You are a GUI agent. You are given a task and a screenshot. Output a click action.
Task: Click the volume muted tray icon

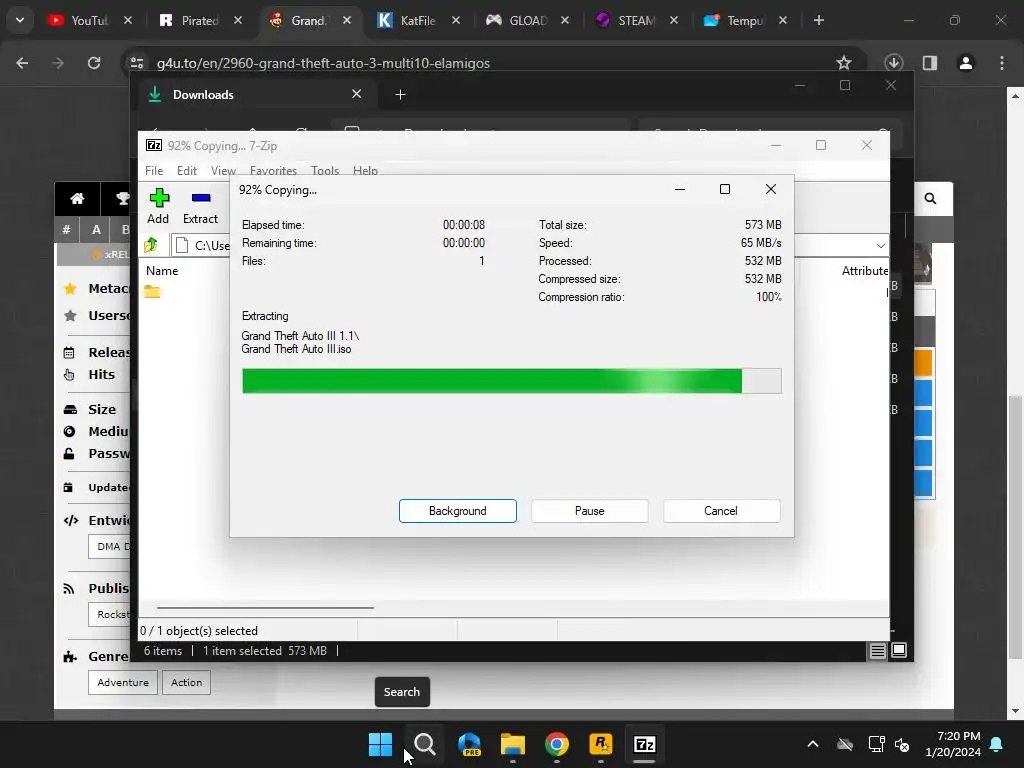[902, 744]
